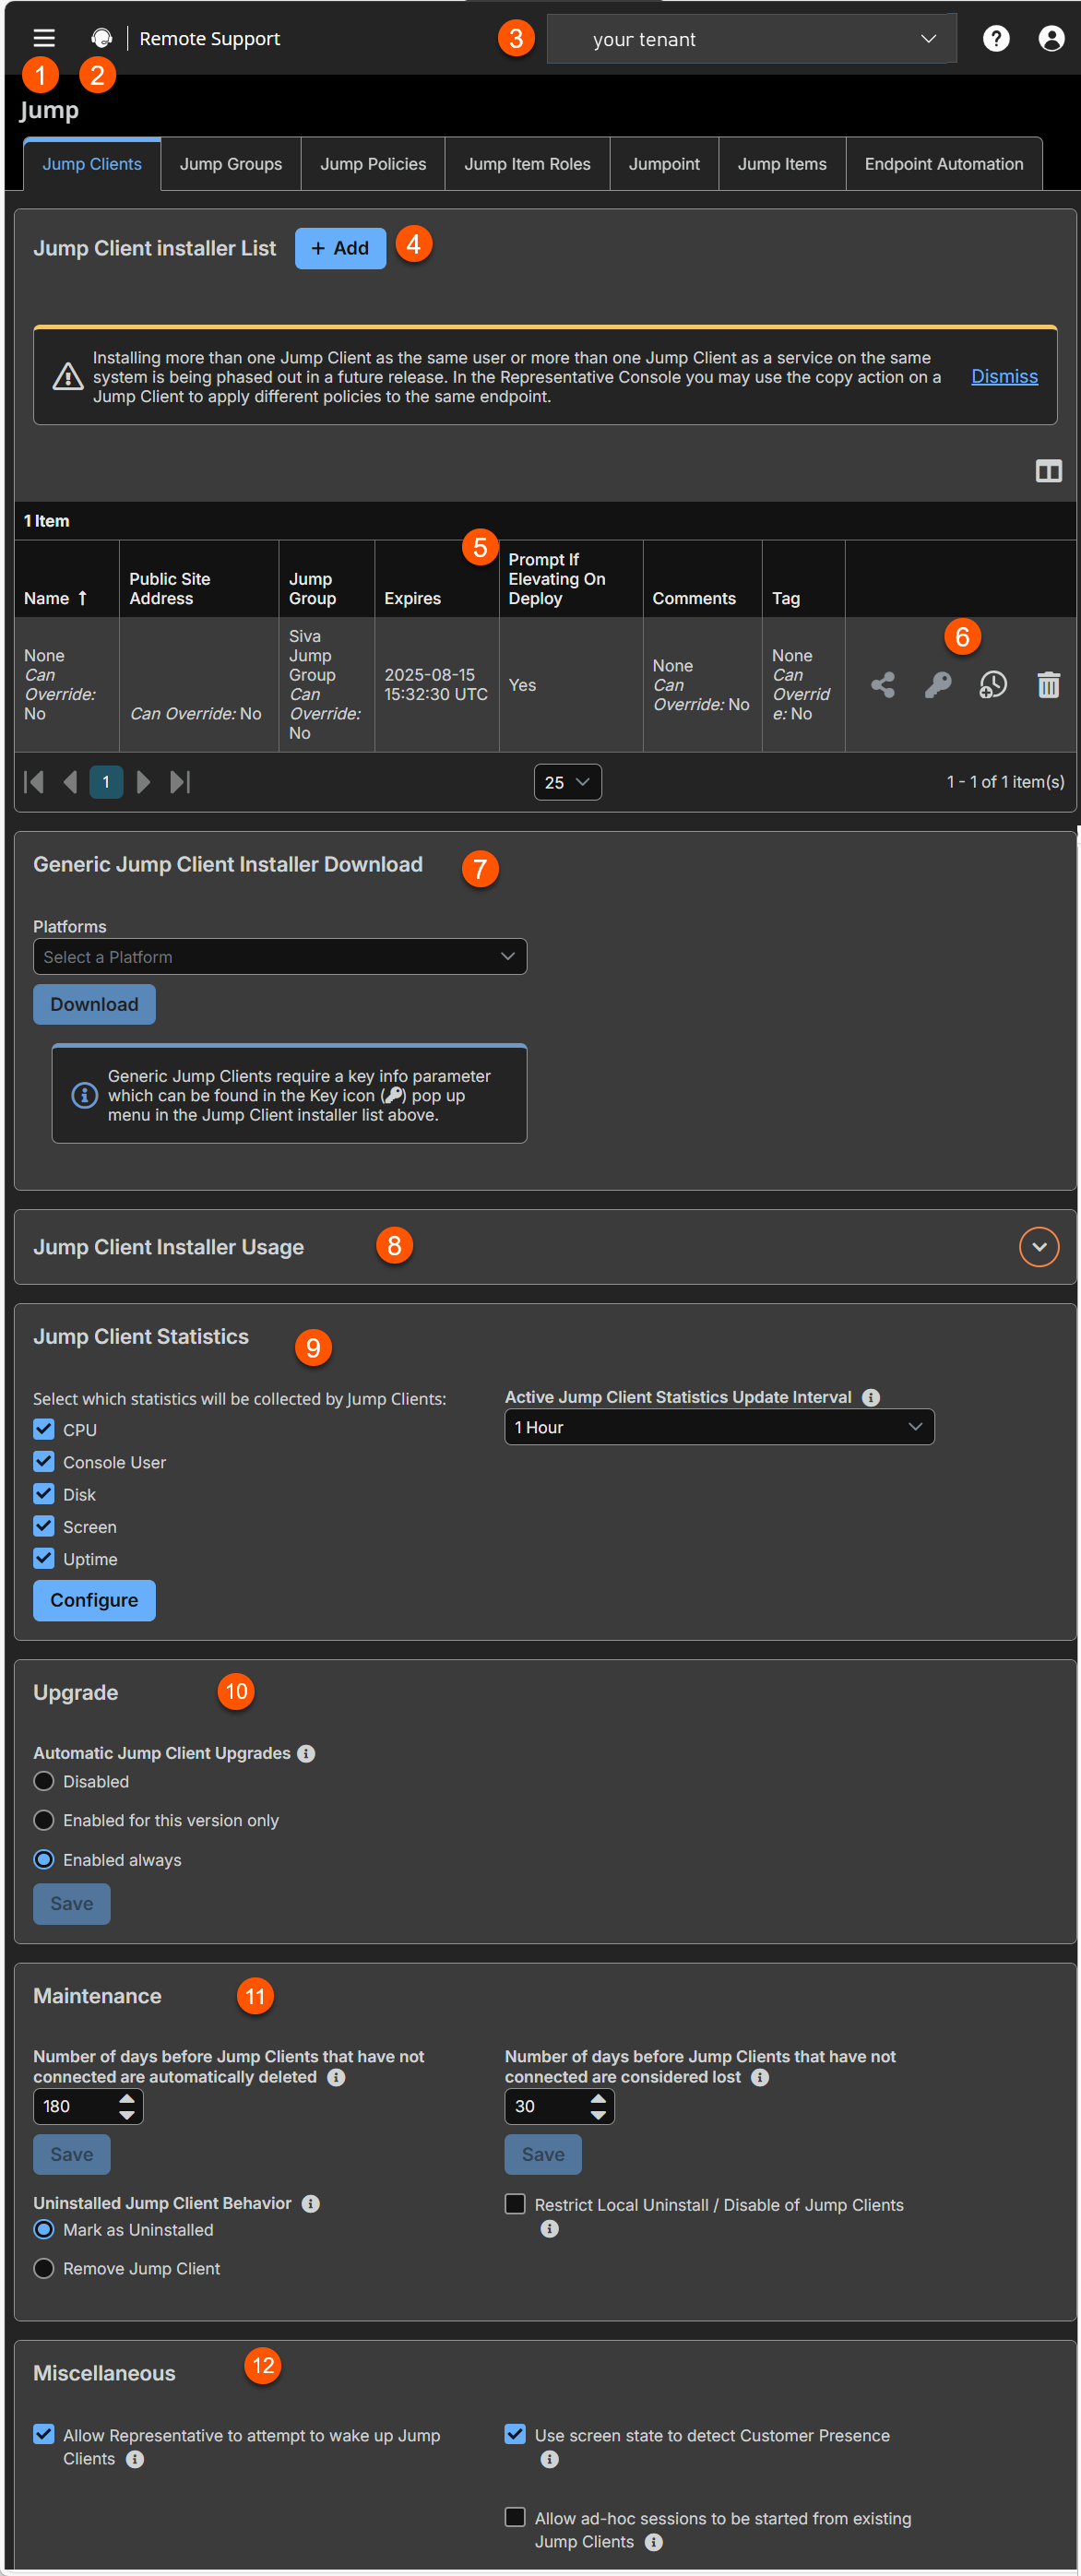Click info icon beside wake up Jump Clients

click(x=134, y=2458)
